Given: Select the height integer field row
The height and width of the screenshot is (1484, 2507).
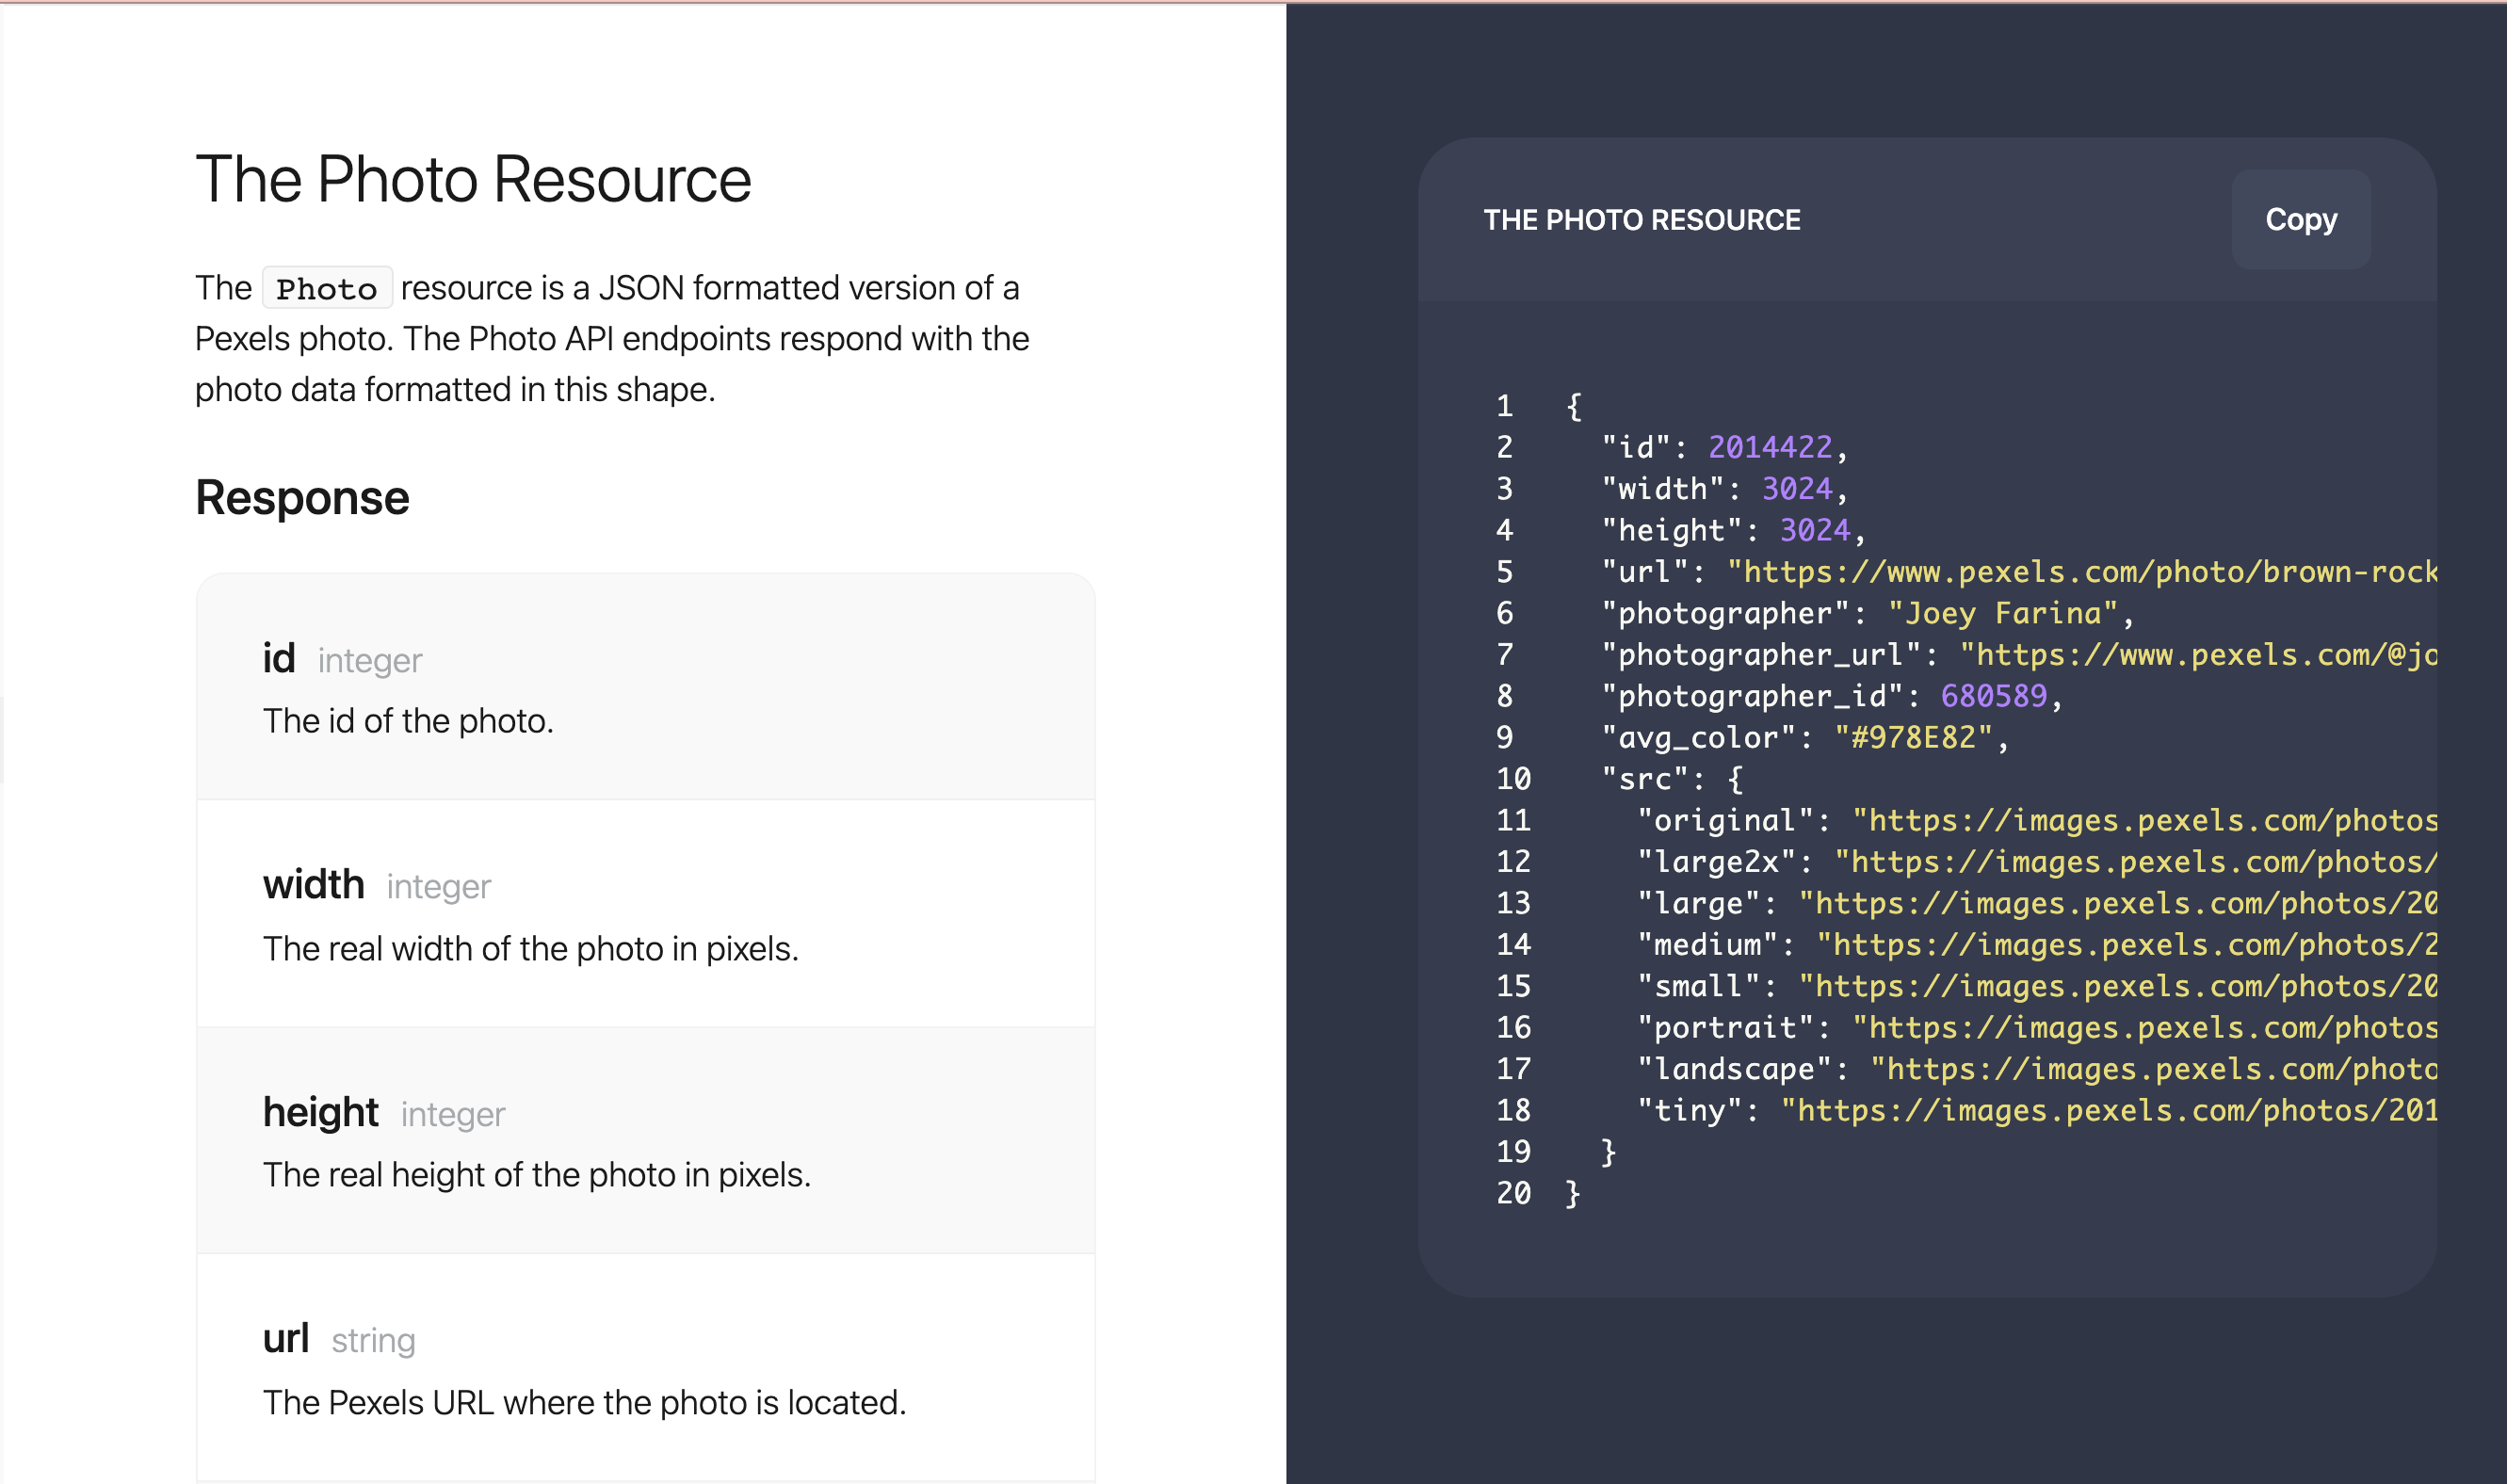Looking at the screenshot, I should point(646,1140).
